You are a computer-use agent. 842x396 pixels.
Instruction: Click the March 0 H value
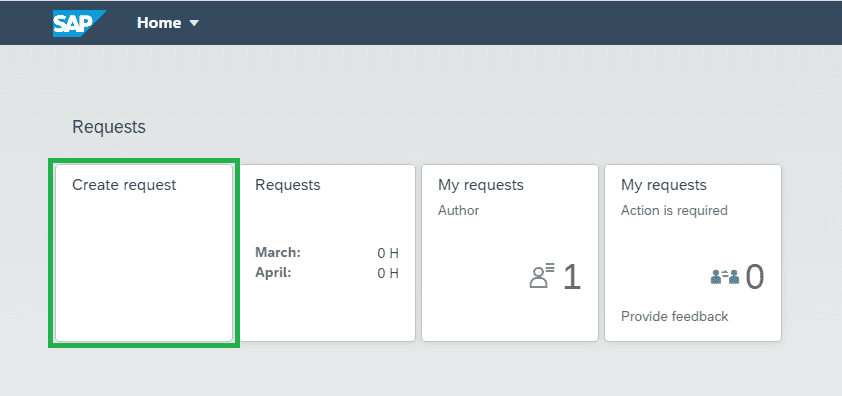388,253
